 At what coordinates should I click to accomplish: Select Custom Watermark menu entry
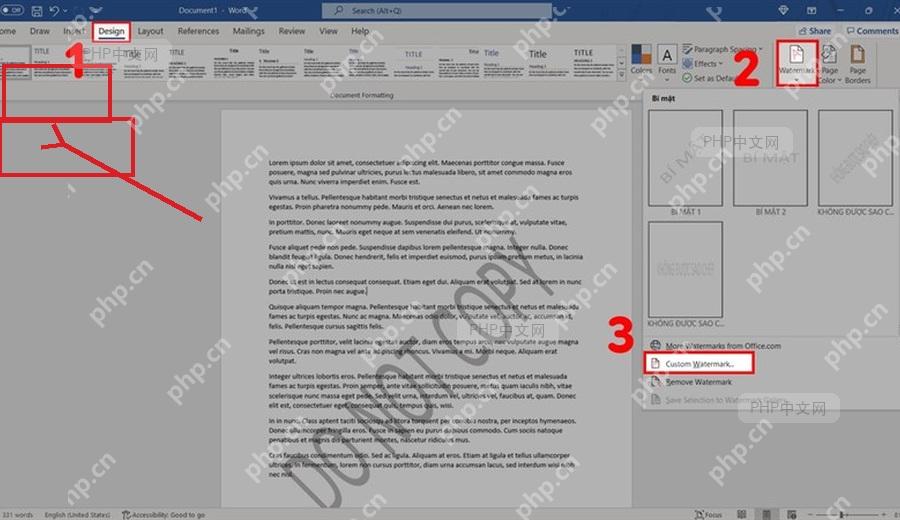pyautogui.click(x=699, y=364)
